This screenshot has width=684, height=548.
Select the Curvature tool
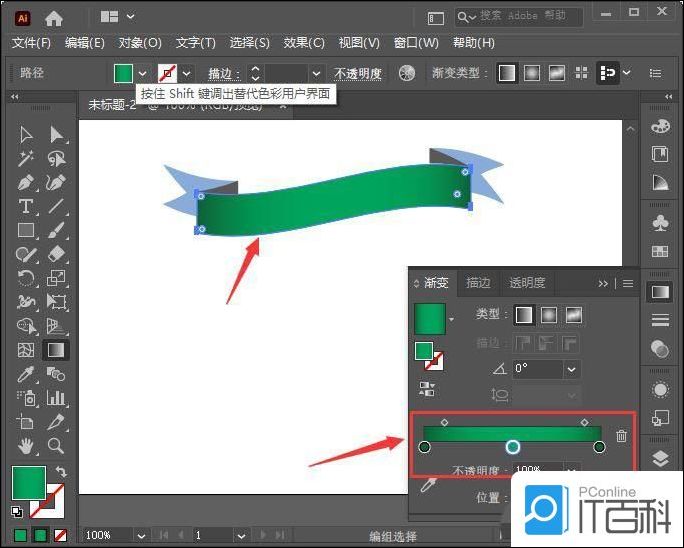point(56,182)
